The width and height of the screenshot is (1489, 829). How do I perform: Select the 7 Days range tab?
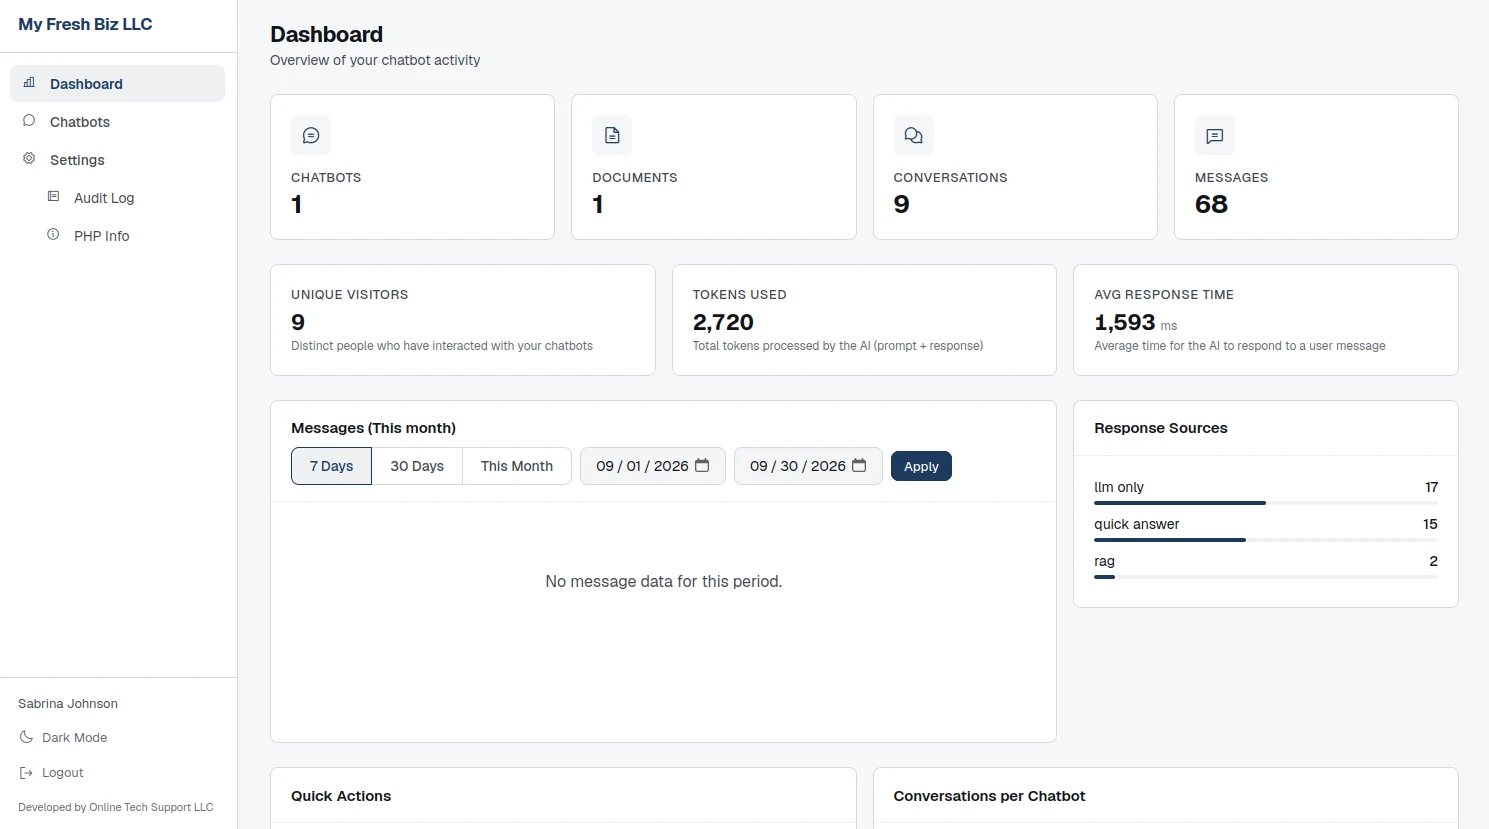[331, 466]
